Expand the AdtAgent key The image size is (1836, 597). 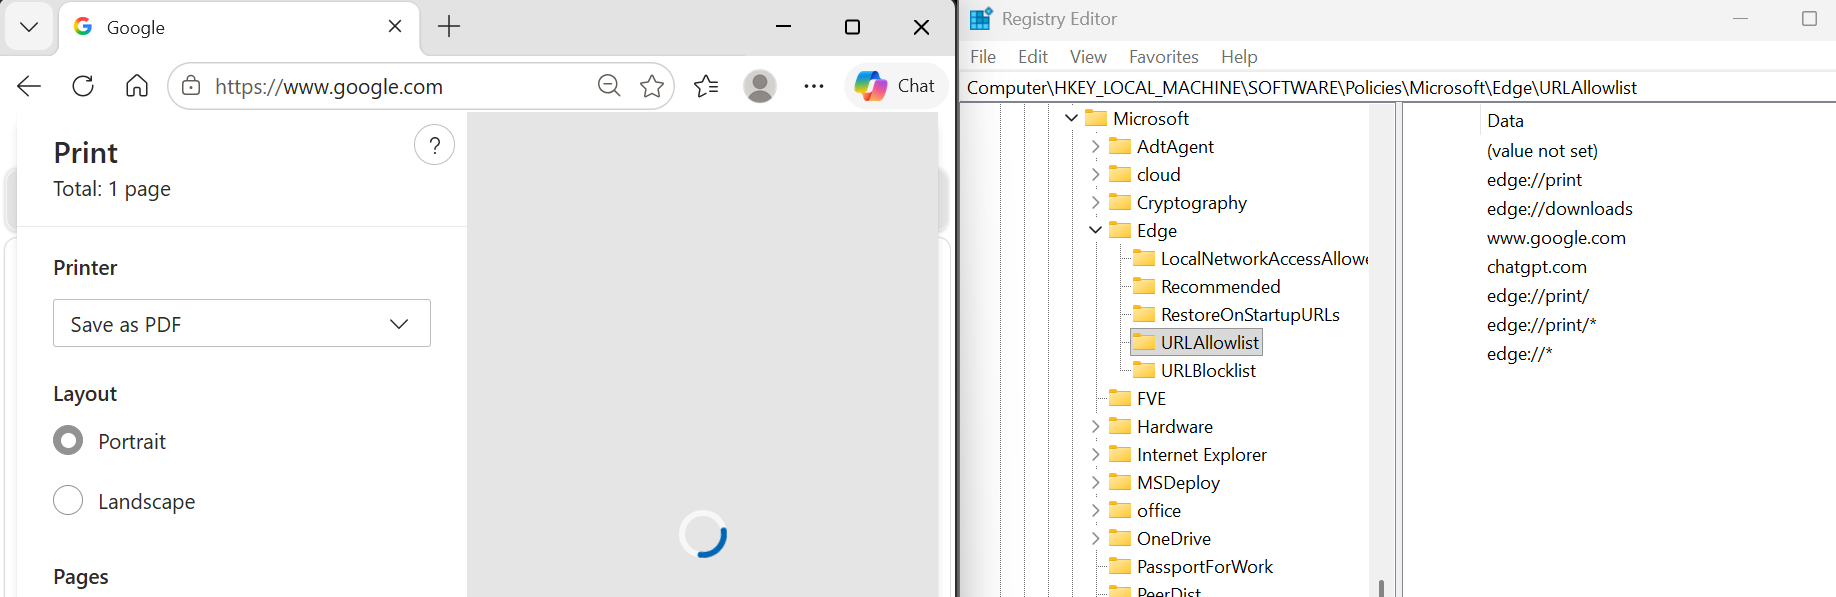(1096, 146)
